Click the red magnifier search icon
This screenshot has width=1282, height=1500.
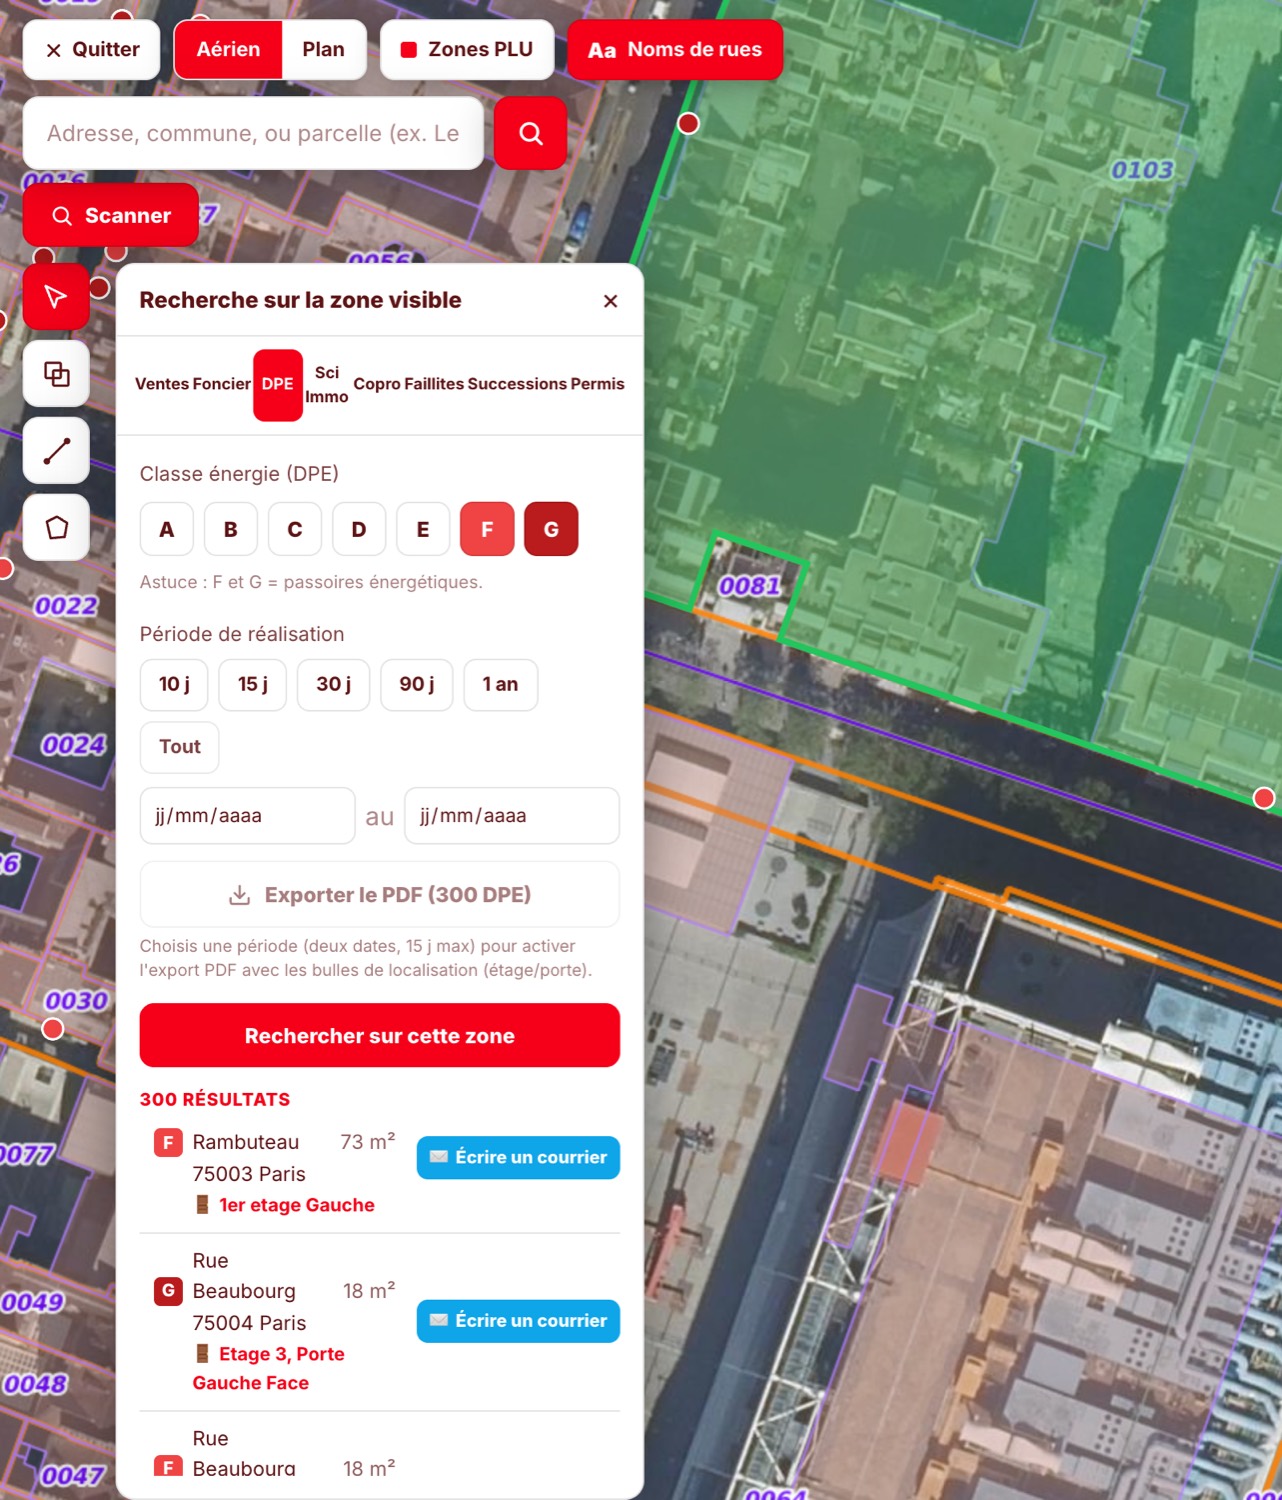pos(531,133)
